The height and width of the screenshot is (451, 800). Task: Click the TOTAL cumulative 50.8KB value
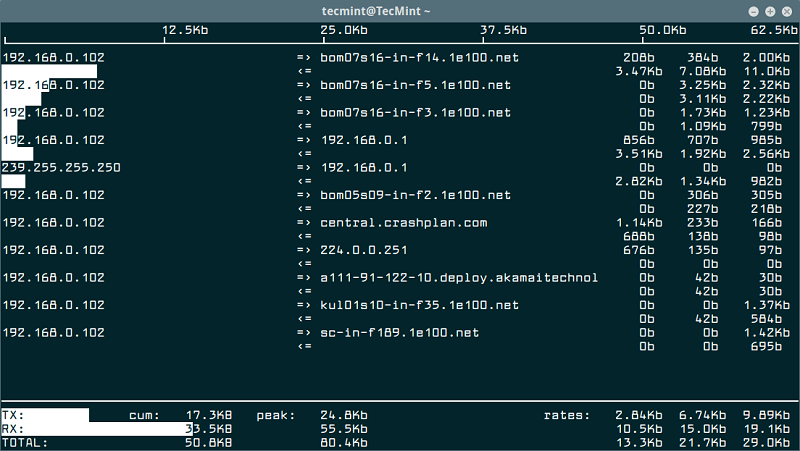(x=209, y=443)
